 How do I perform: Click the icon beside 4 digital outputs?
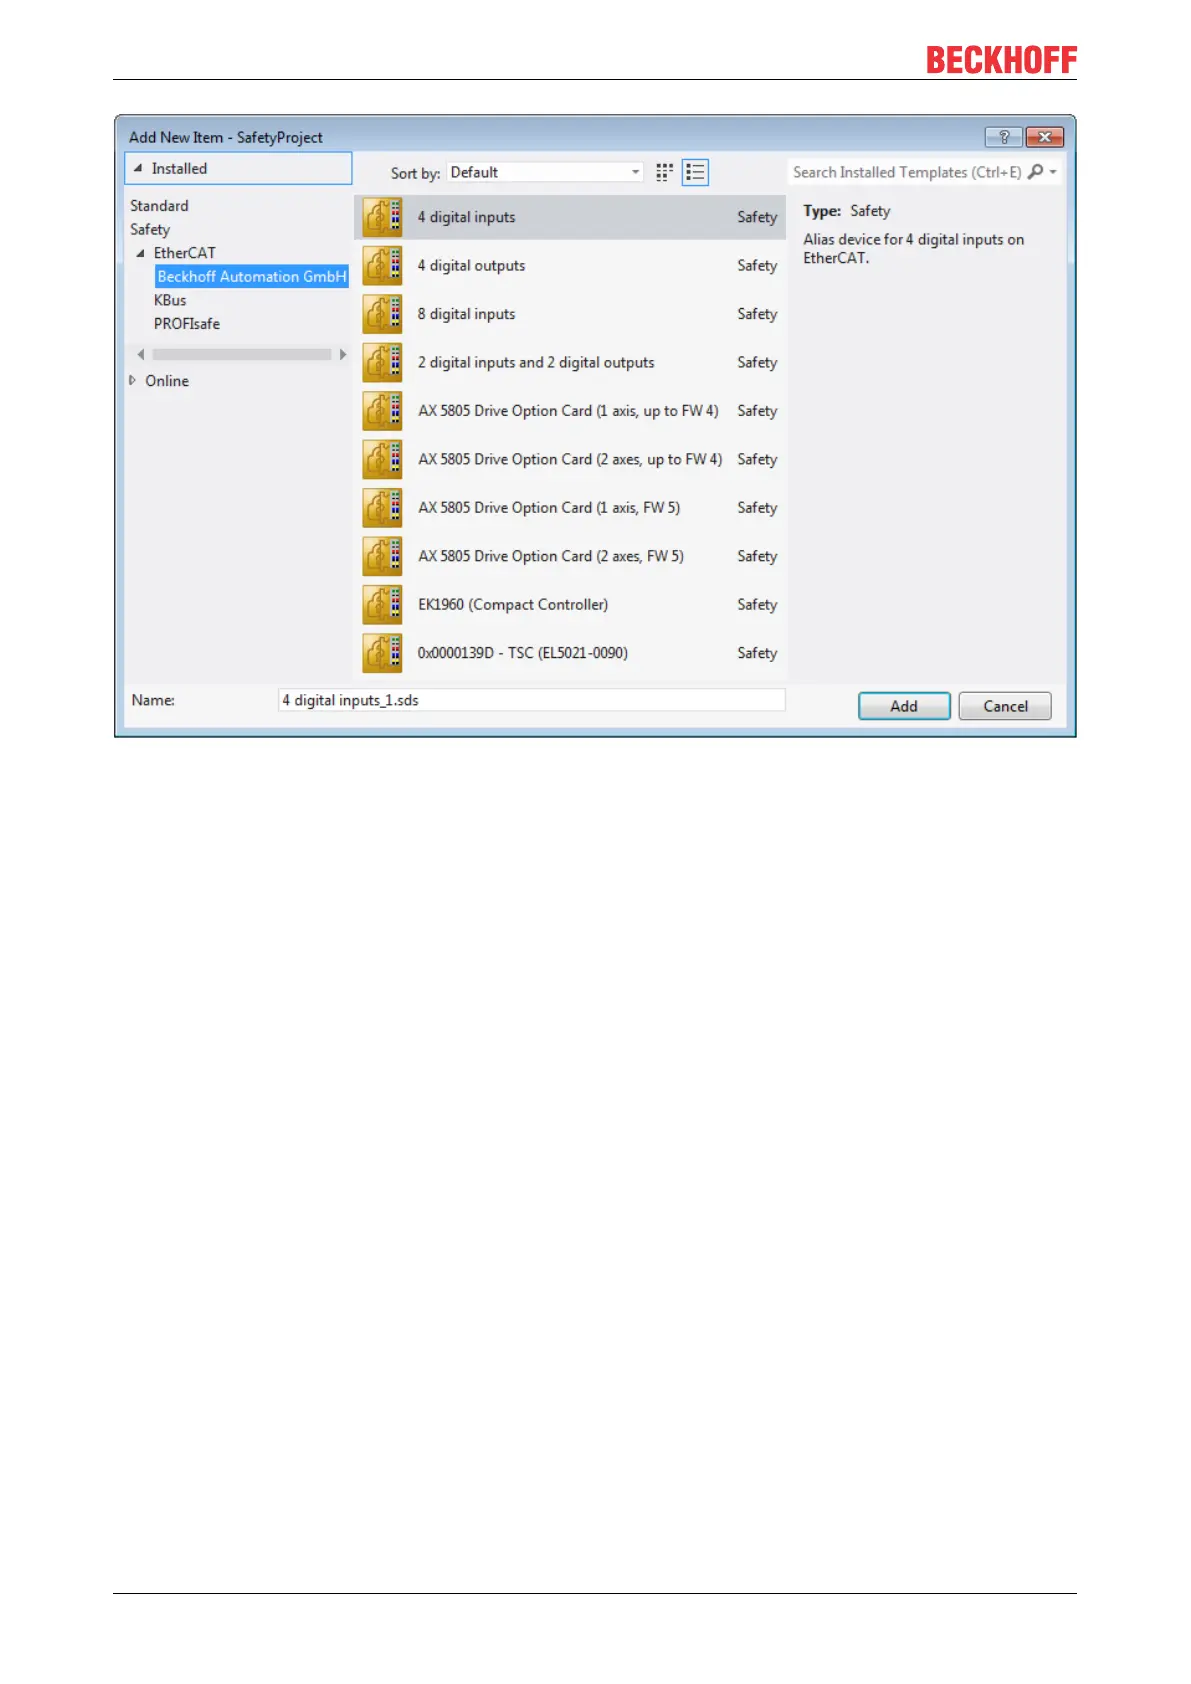tap(382, 266)
